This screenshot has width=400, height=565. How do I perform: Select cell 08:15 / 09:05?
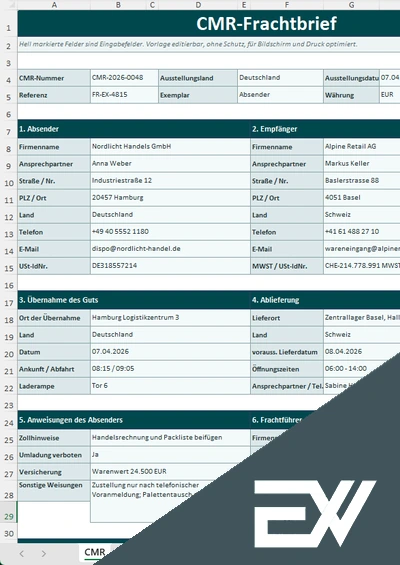tap(170, 369)
